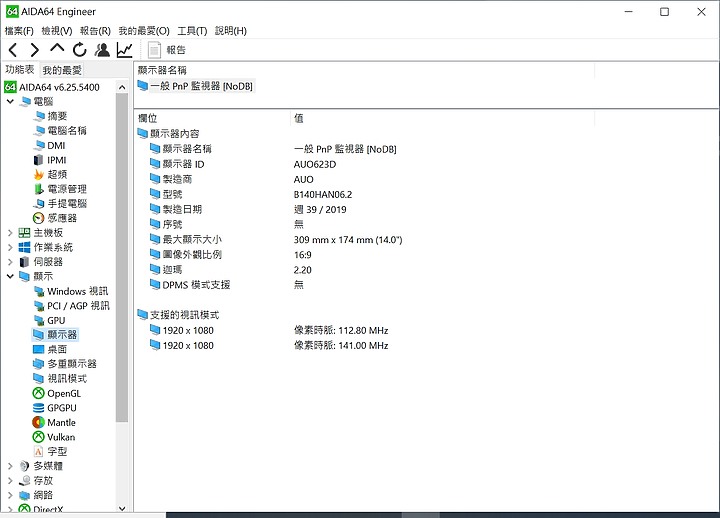Select the 最大顯示大小 row
Image resolution: width=720 pixels, height=518 pixels.
pyautogui.click(x=276, y=239)
